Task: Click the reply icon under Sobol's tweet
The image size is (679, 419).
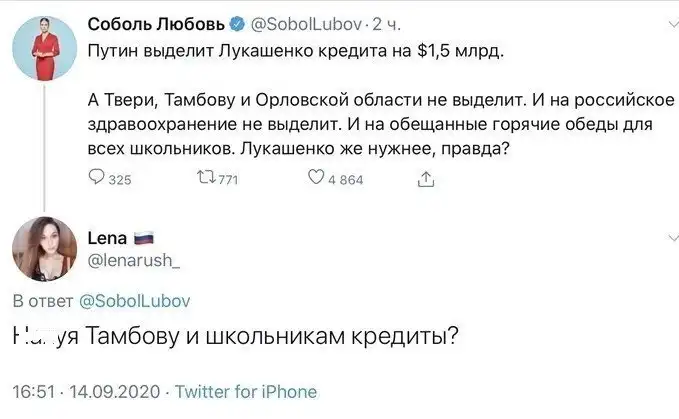Action: pos(97,179)
